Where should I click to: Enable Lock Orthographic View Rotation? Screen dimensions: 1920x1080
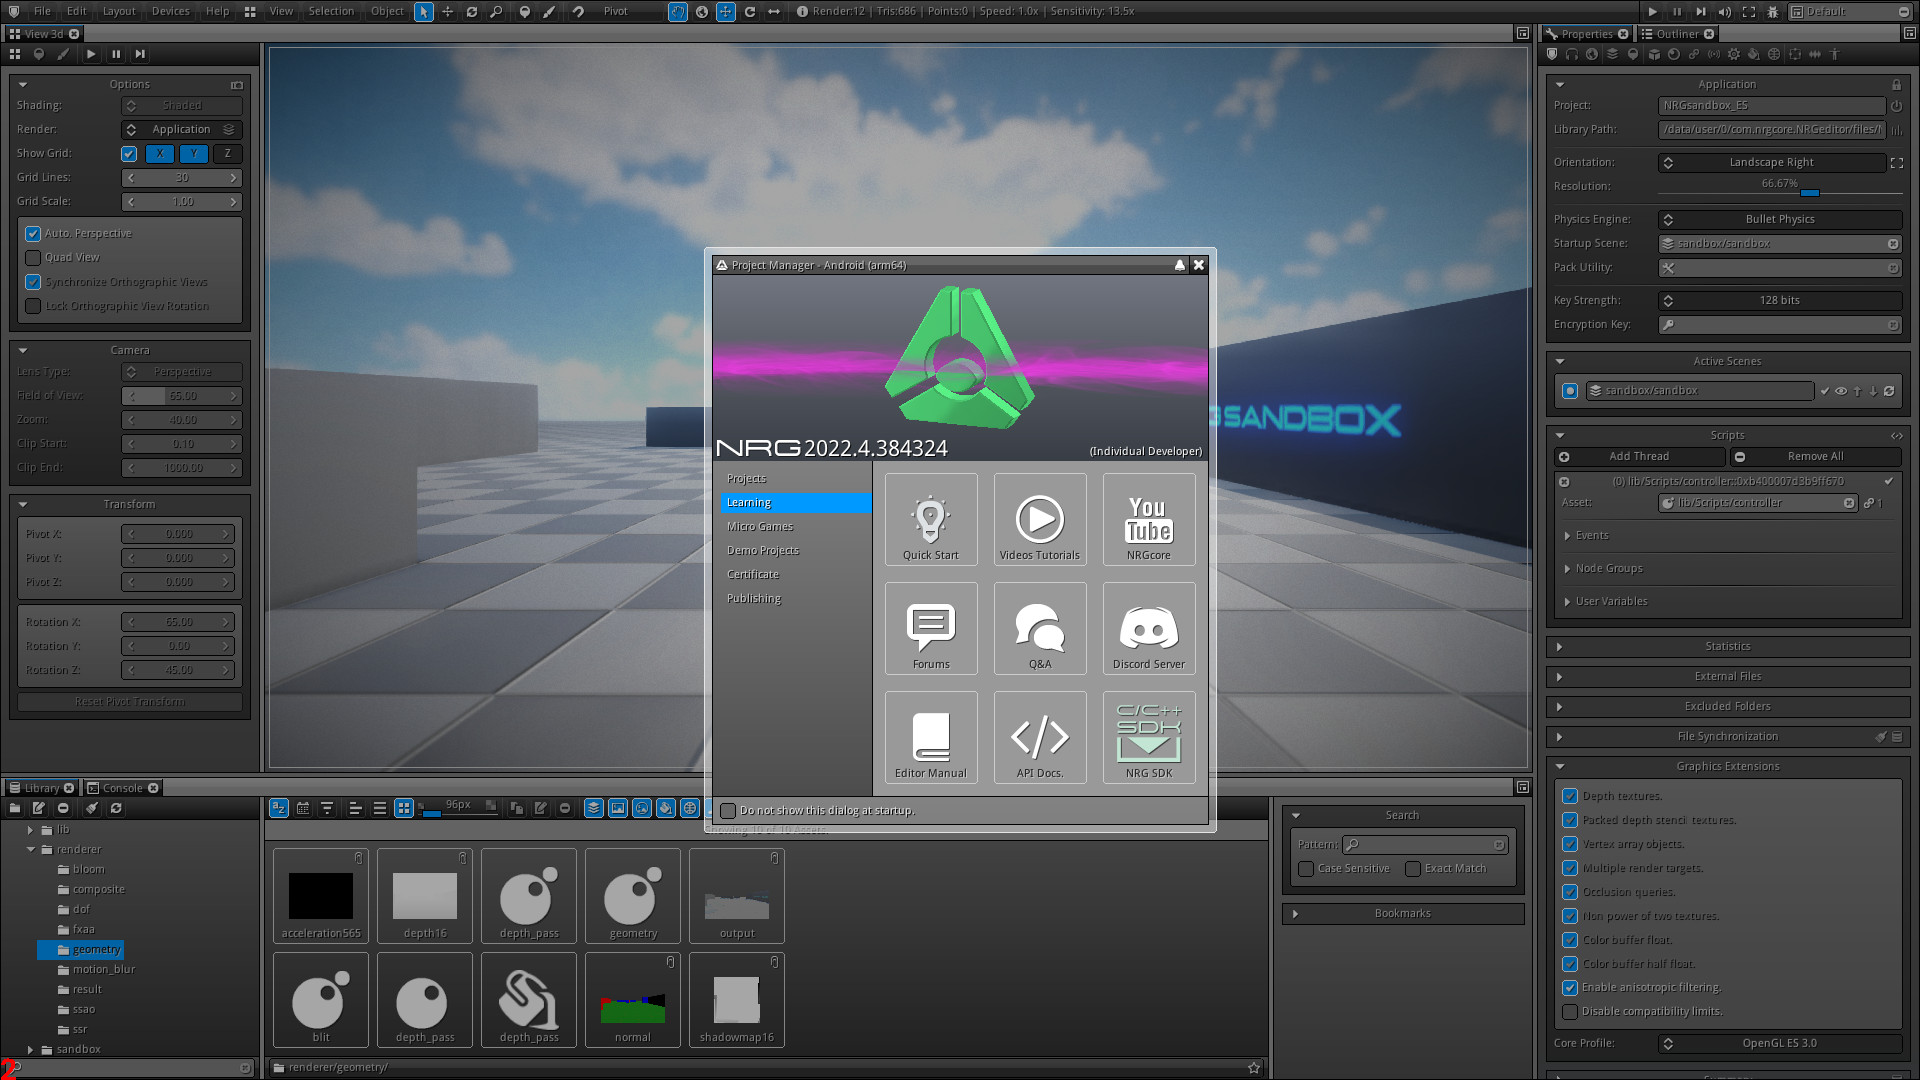pos(33,306)
